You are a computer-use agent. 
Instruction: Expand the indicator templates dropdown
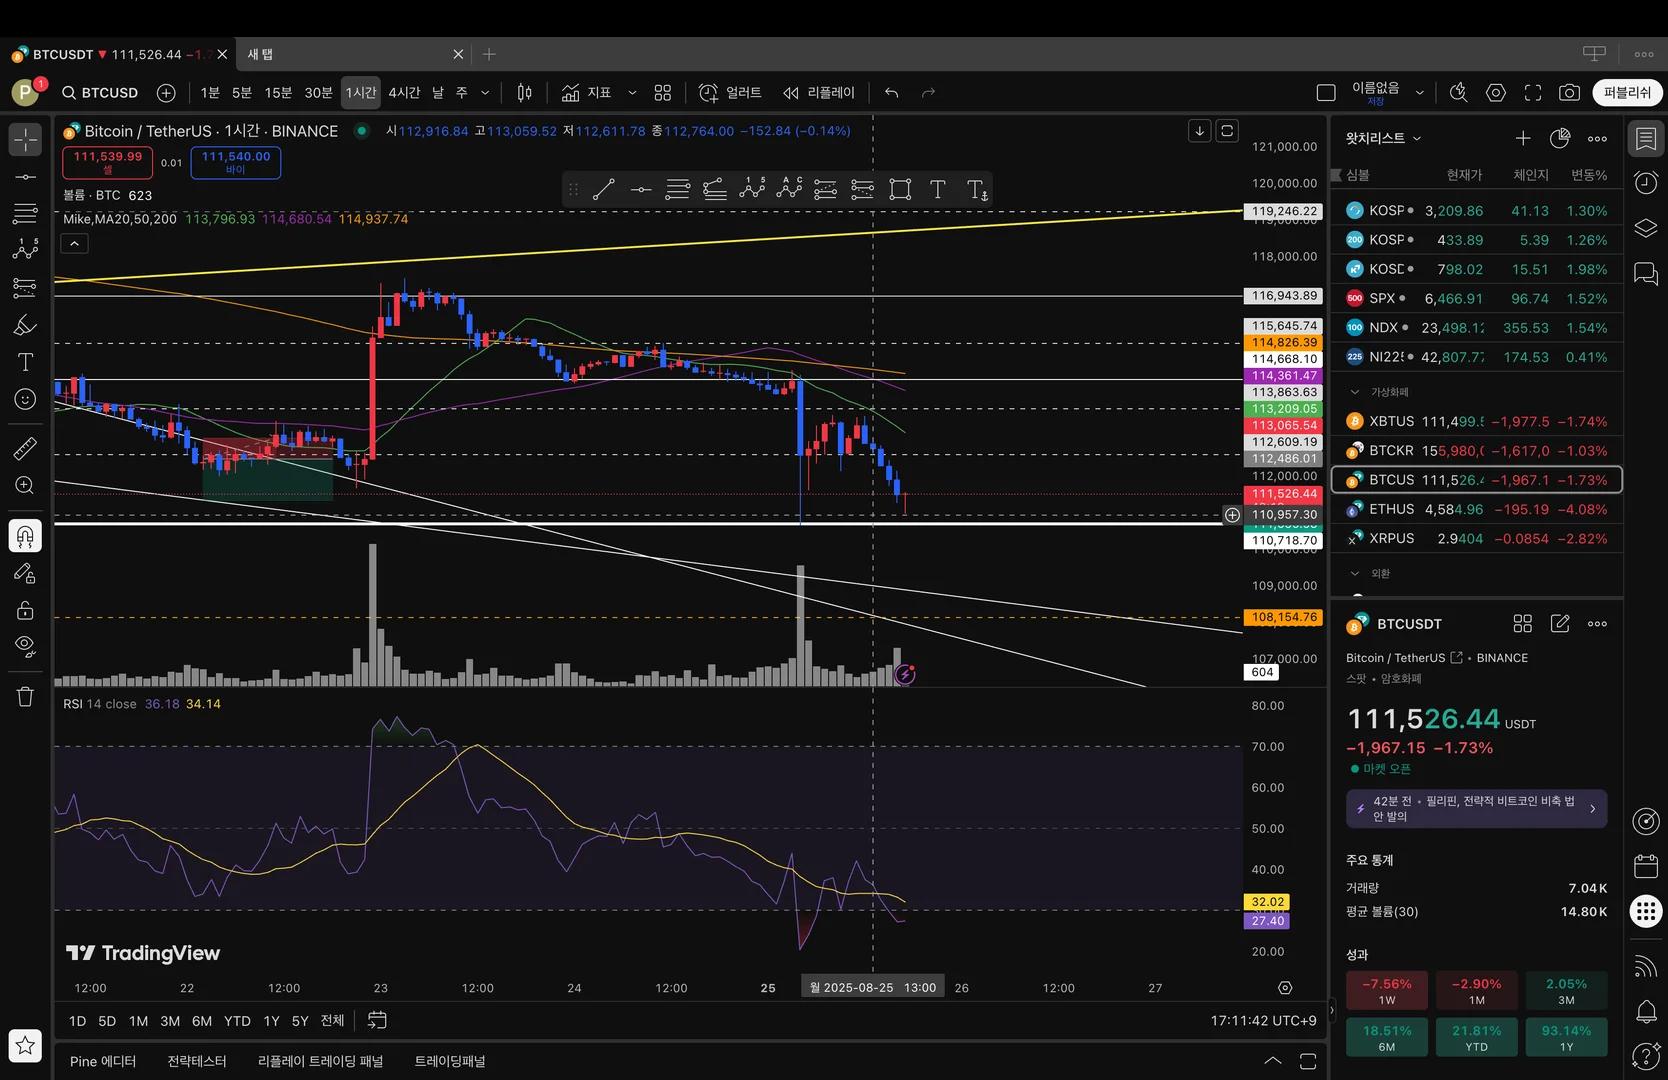pyautogui.click(x=632, y=93)
